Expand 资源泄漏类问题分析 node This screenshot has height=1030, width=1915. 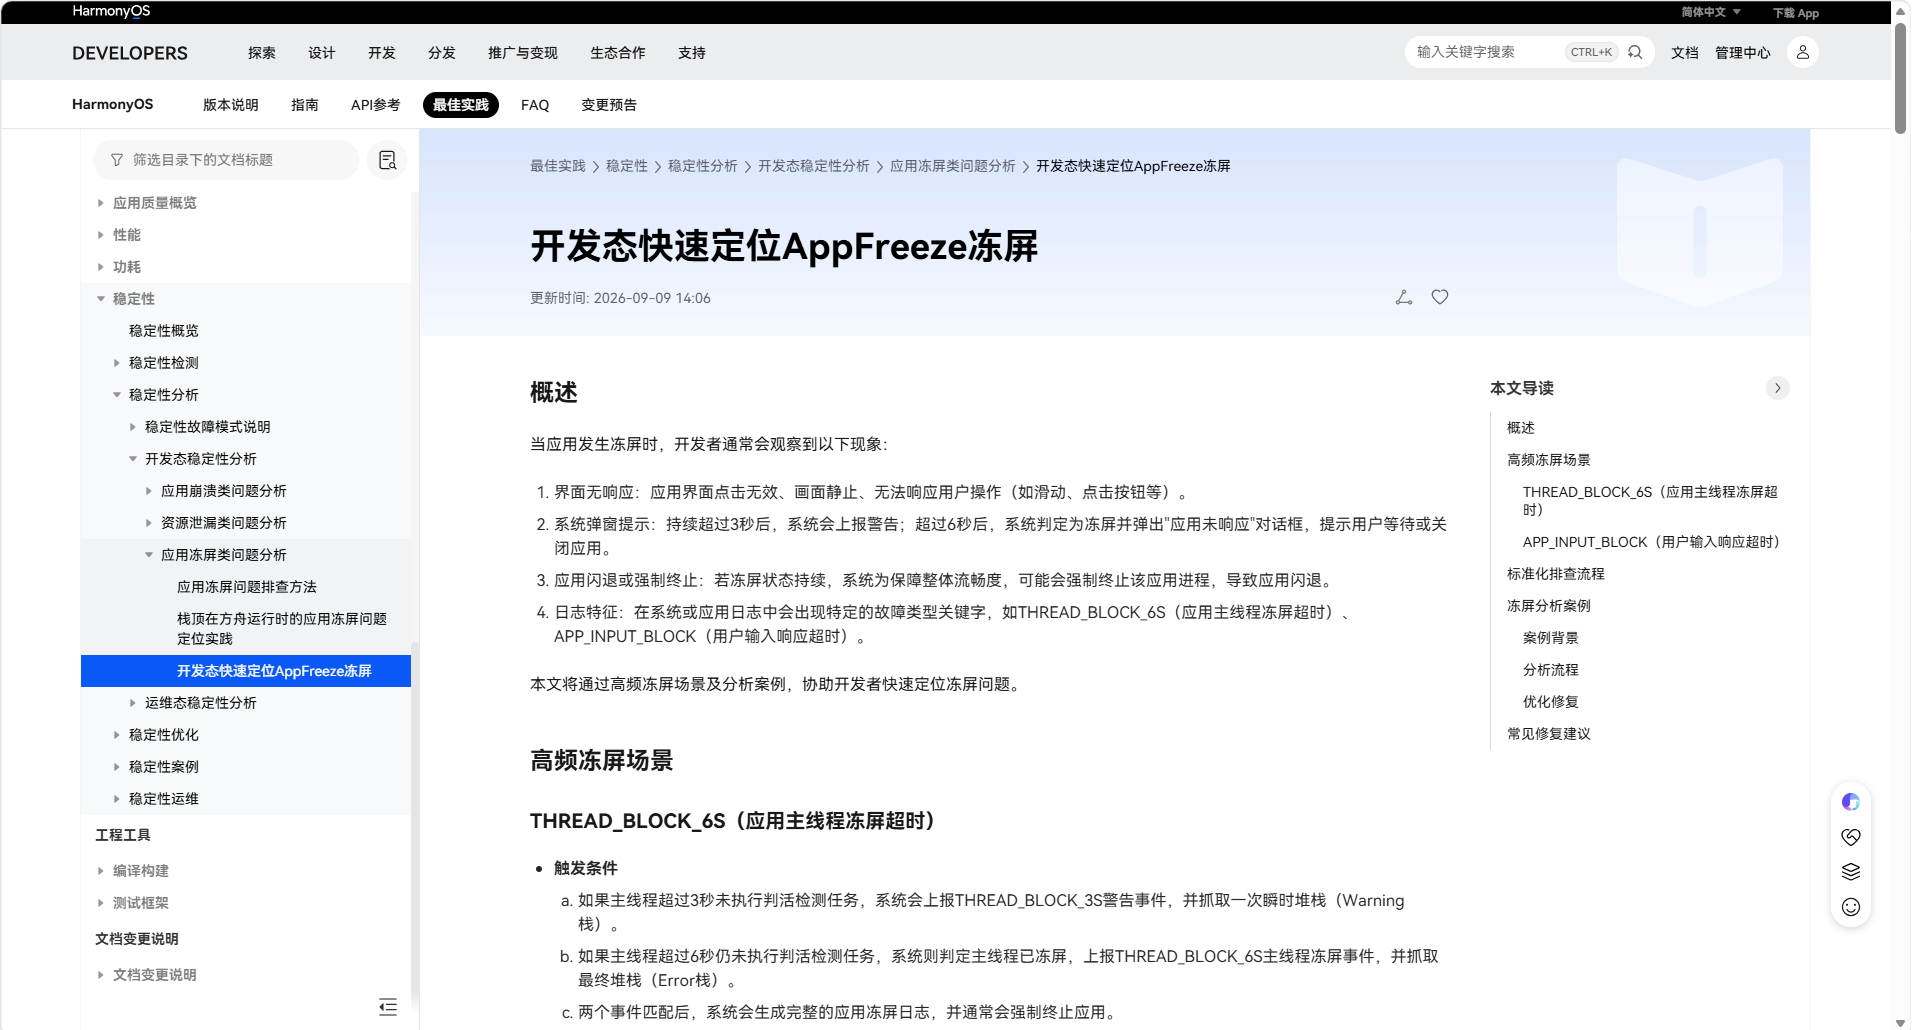click(x=148, y=523)
